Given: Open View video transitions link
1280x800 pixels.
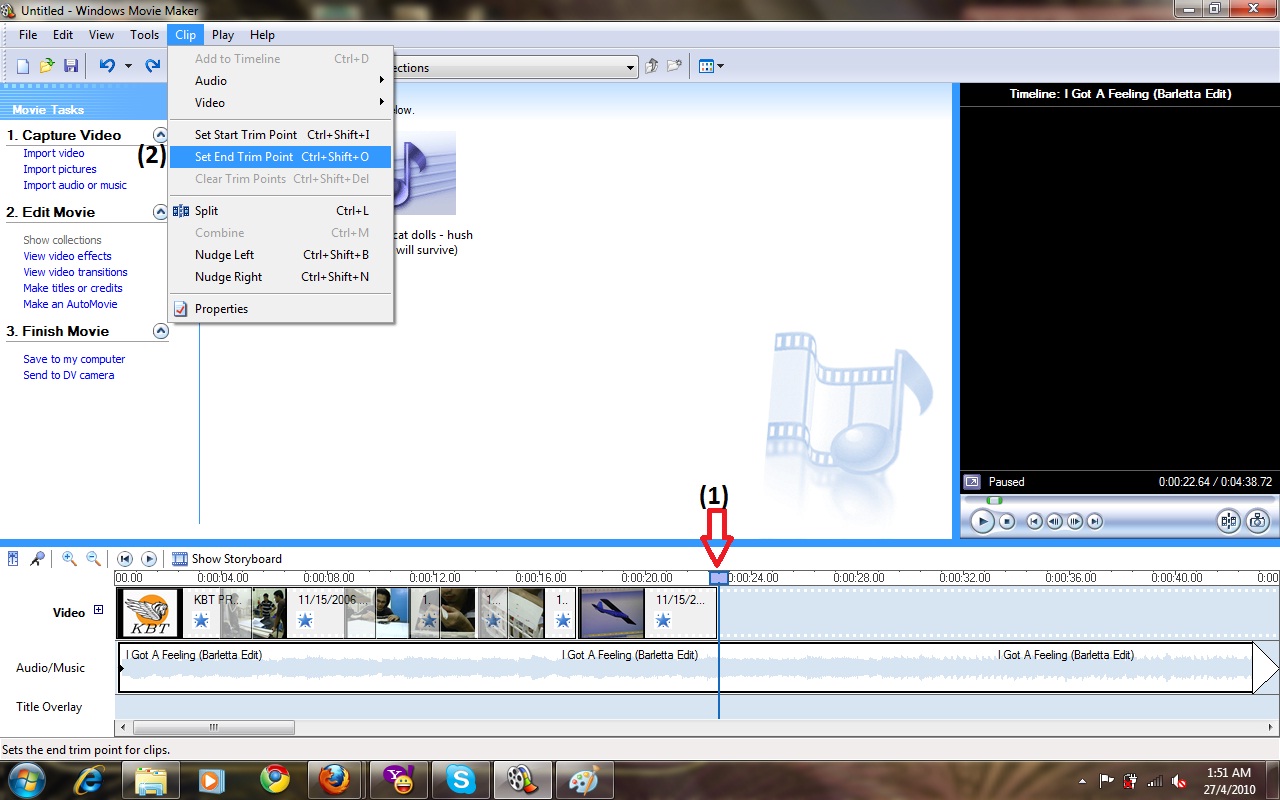Looking at the screenshot, I should pyautogui.click(x=75, y=272).
